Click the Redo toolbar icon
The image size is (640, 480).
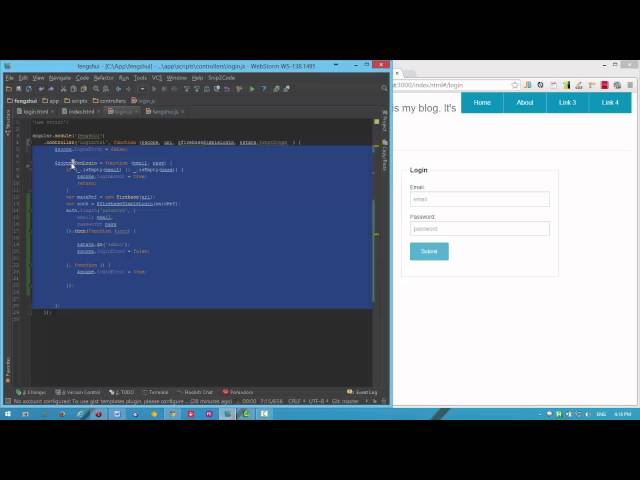click(x=51, y=89)
